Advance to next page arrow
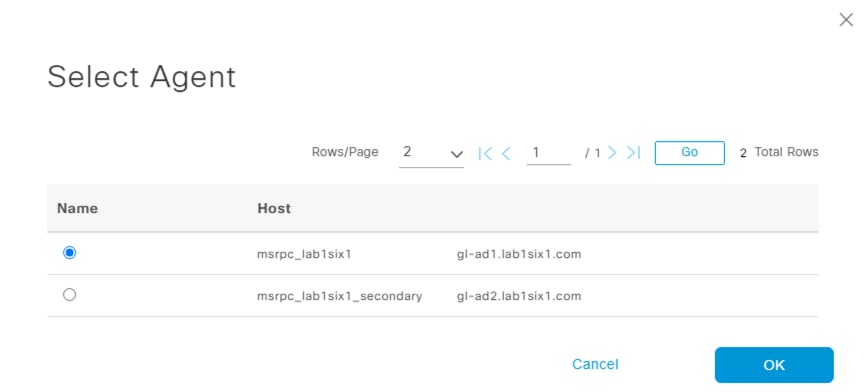 coord(612,153)
